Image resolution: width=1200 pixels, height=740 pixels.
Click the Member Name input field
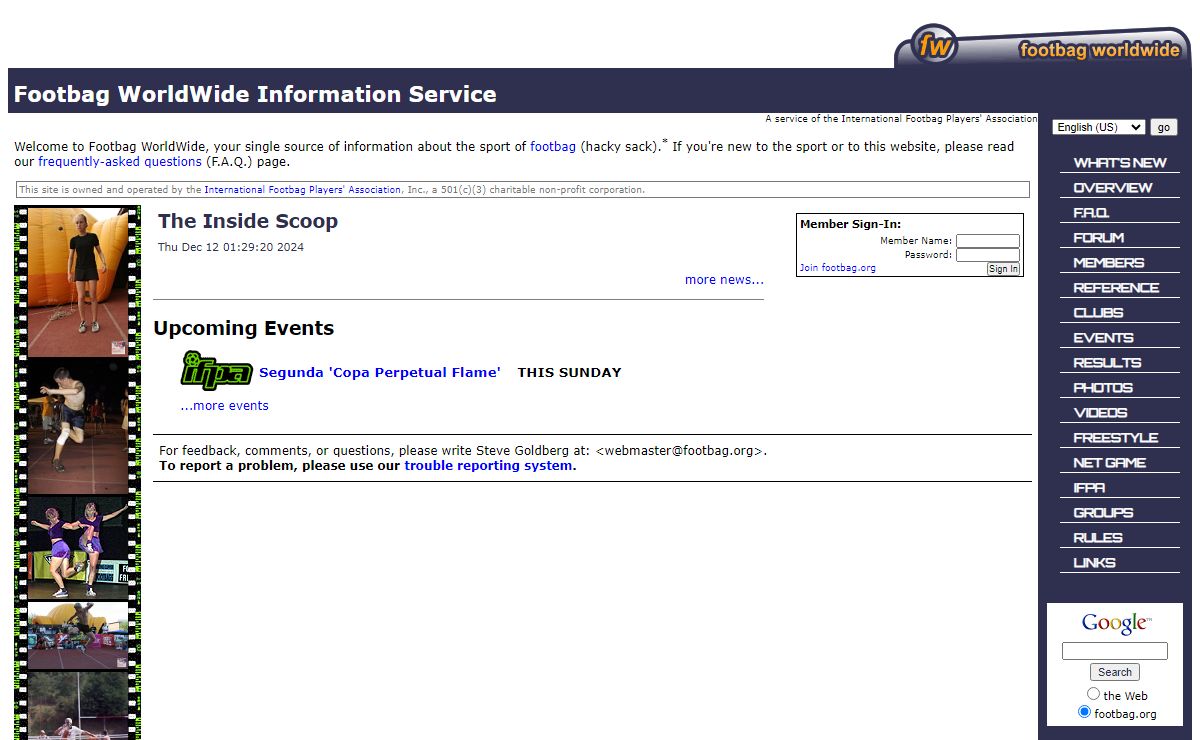pos(987,241)
